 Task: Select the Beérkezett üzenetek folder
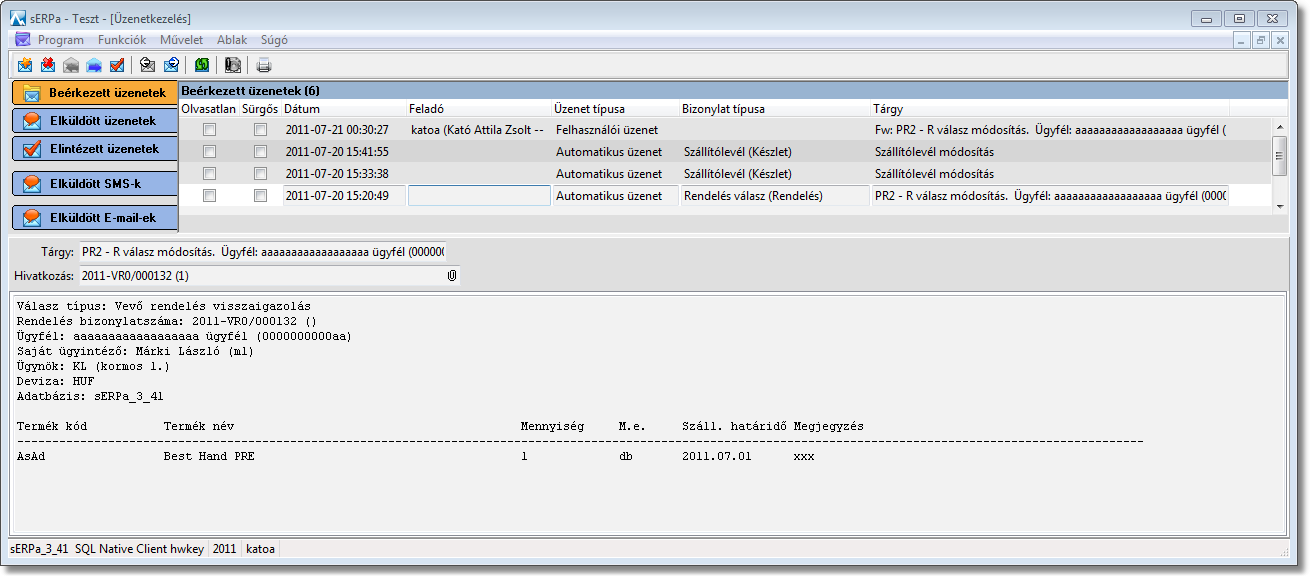click(x=95, y=92)
